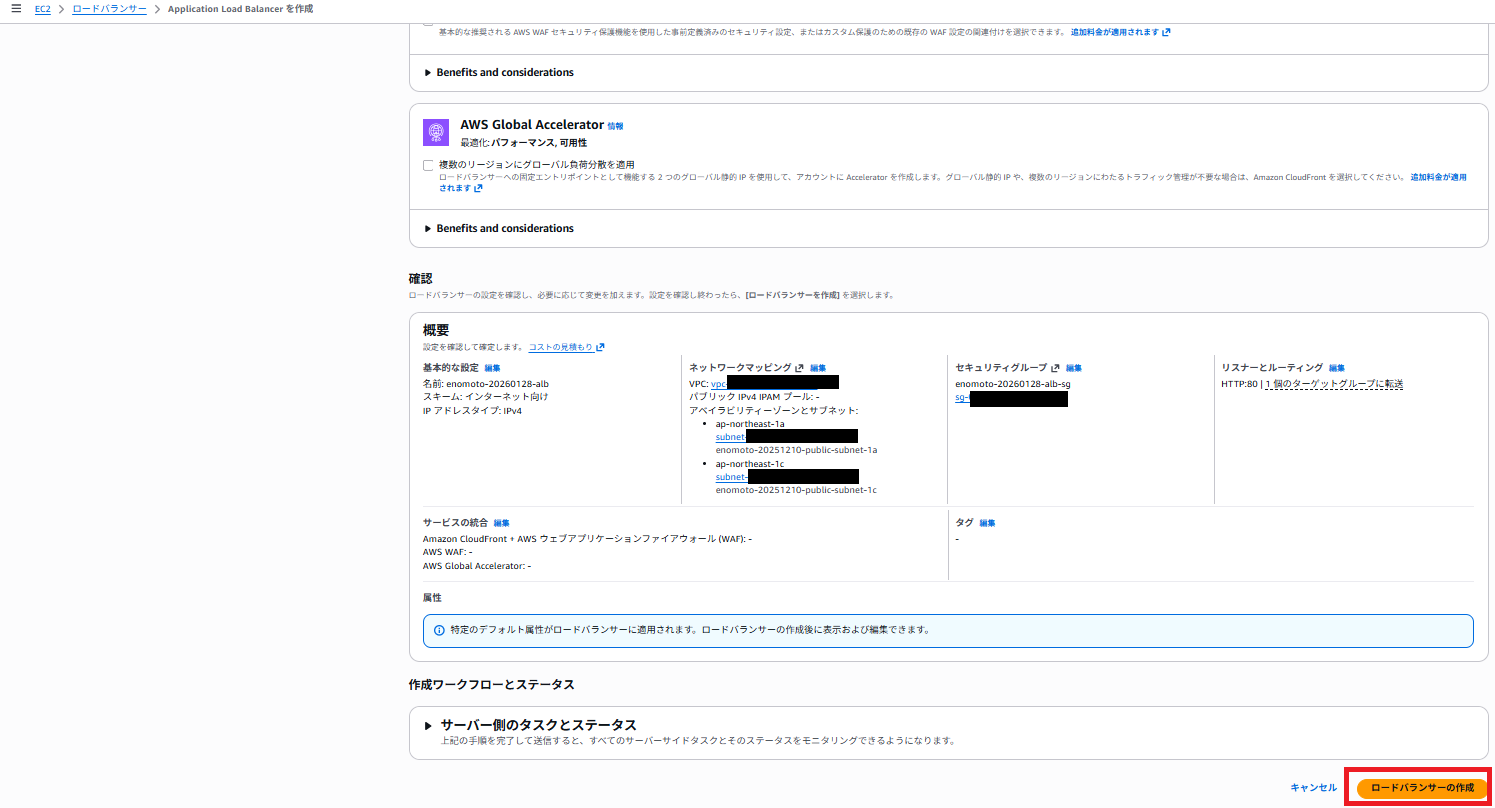Viewport: 1495px width, 808px height.
Task: Toggle the partially visible WAF checkbox at top
Action: point(428,21)
